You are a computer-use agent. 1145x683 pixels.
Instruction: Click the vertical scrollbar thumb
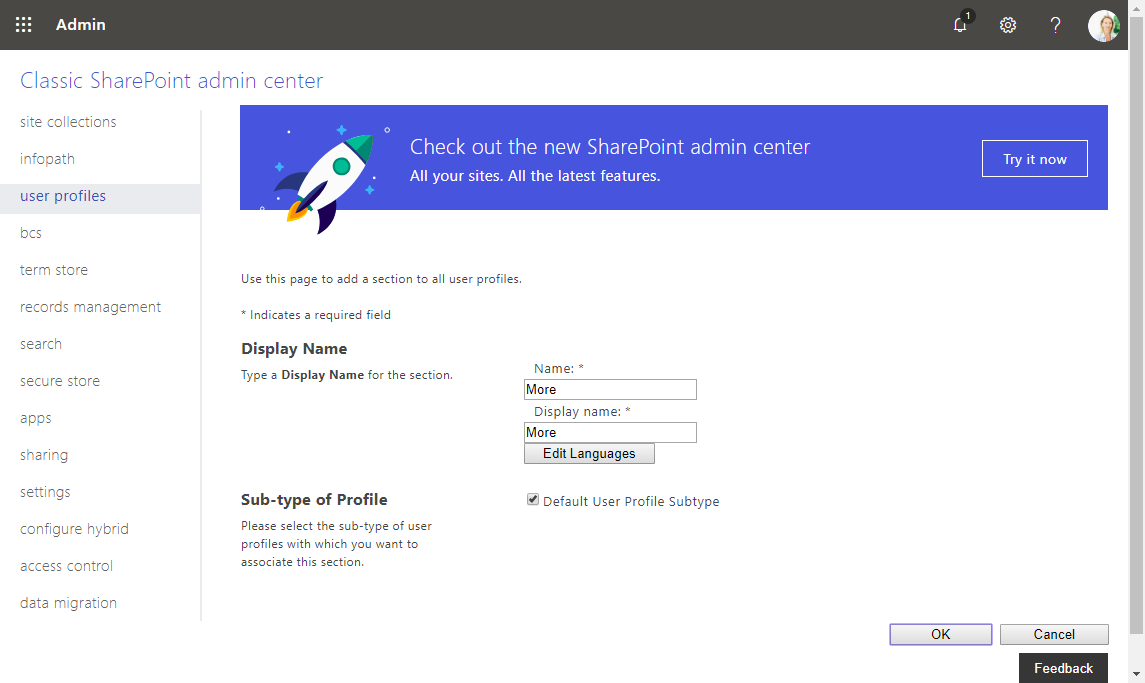pos(1136,325)
